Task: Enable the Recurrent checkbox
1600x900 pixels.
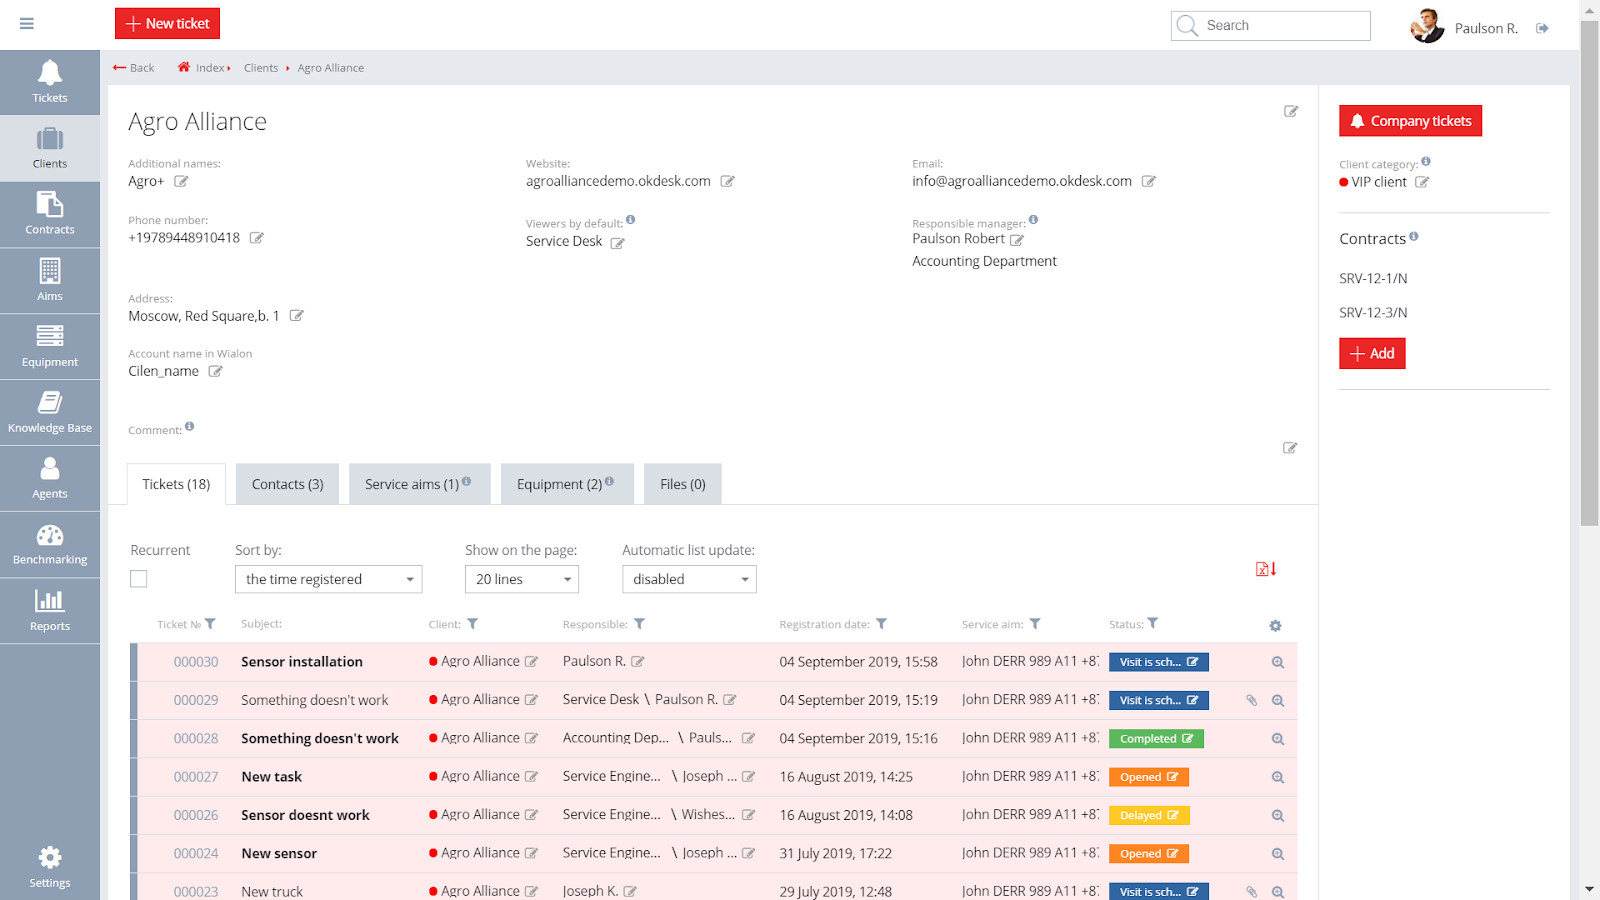Action: 138,578
